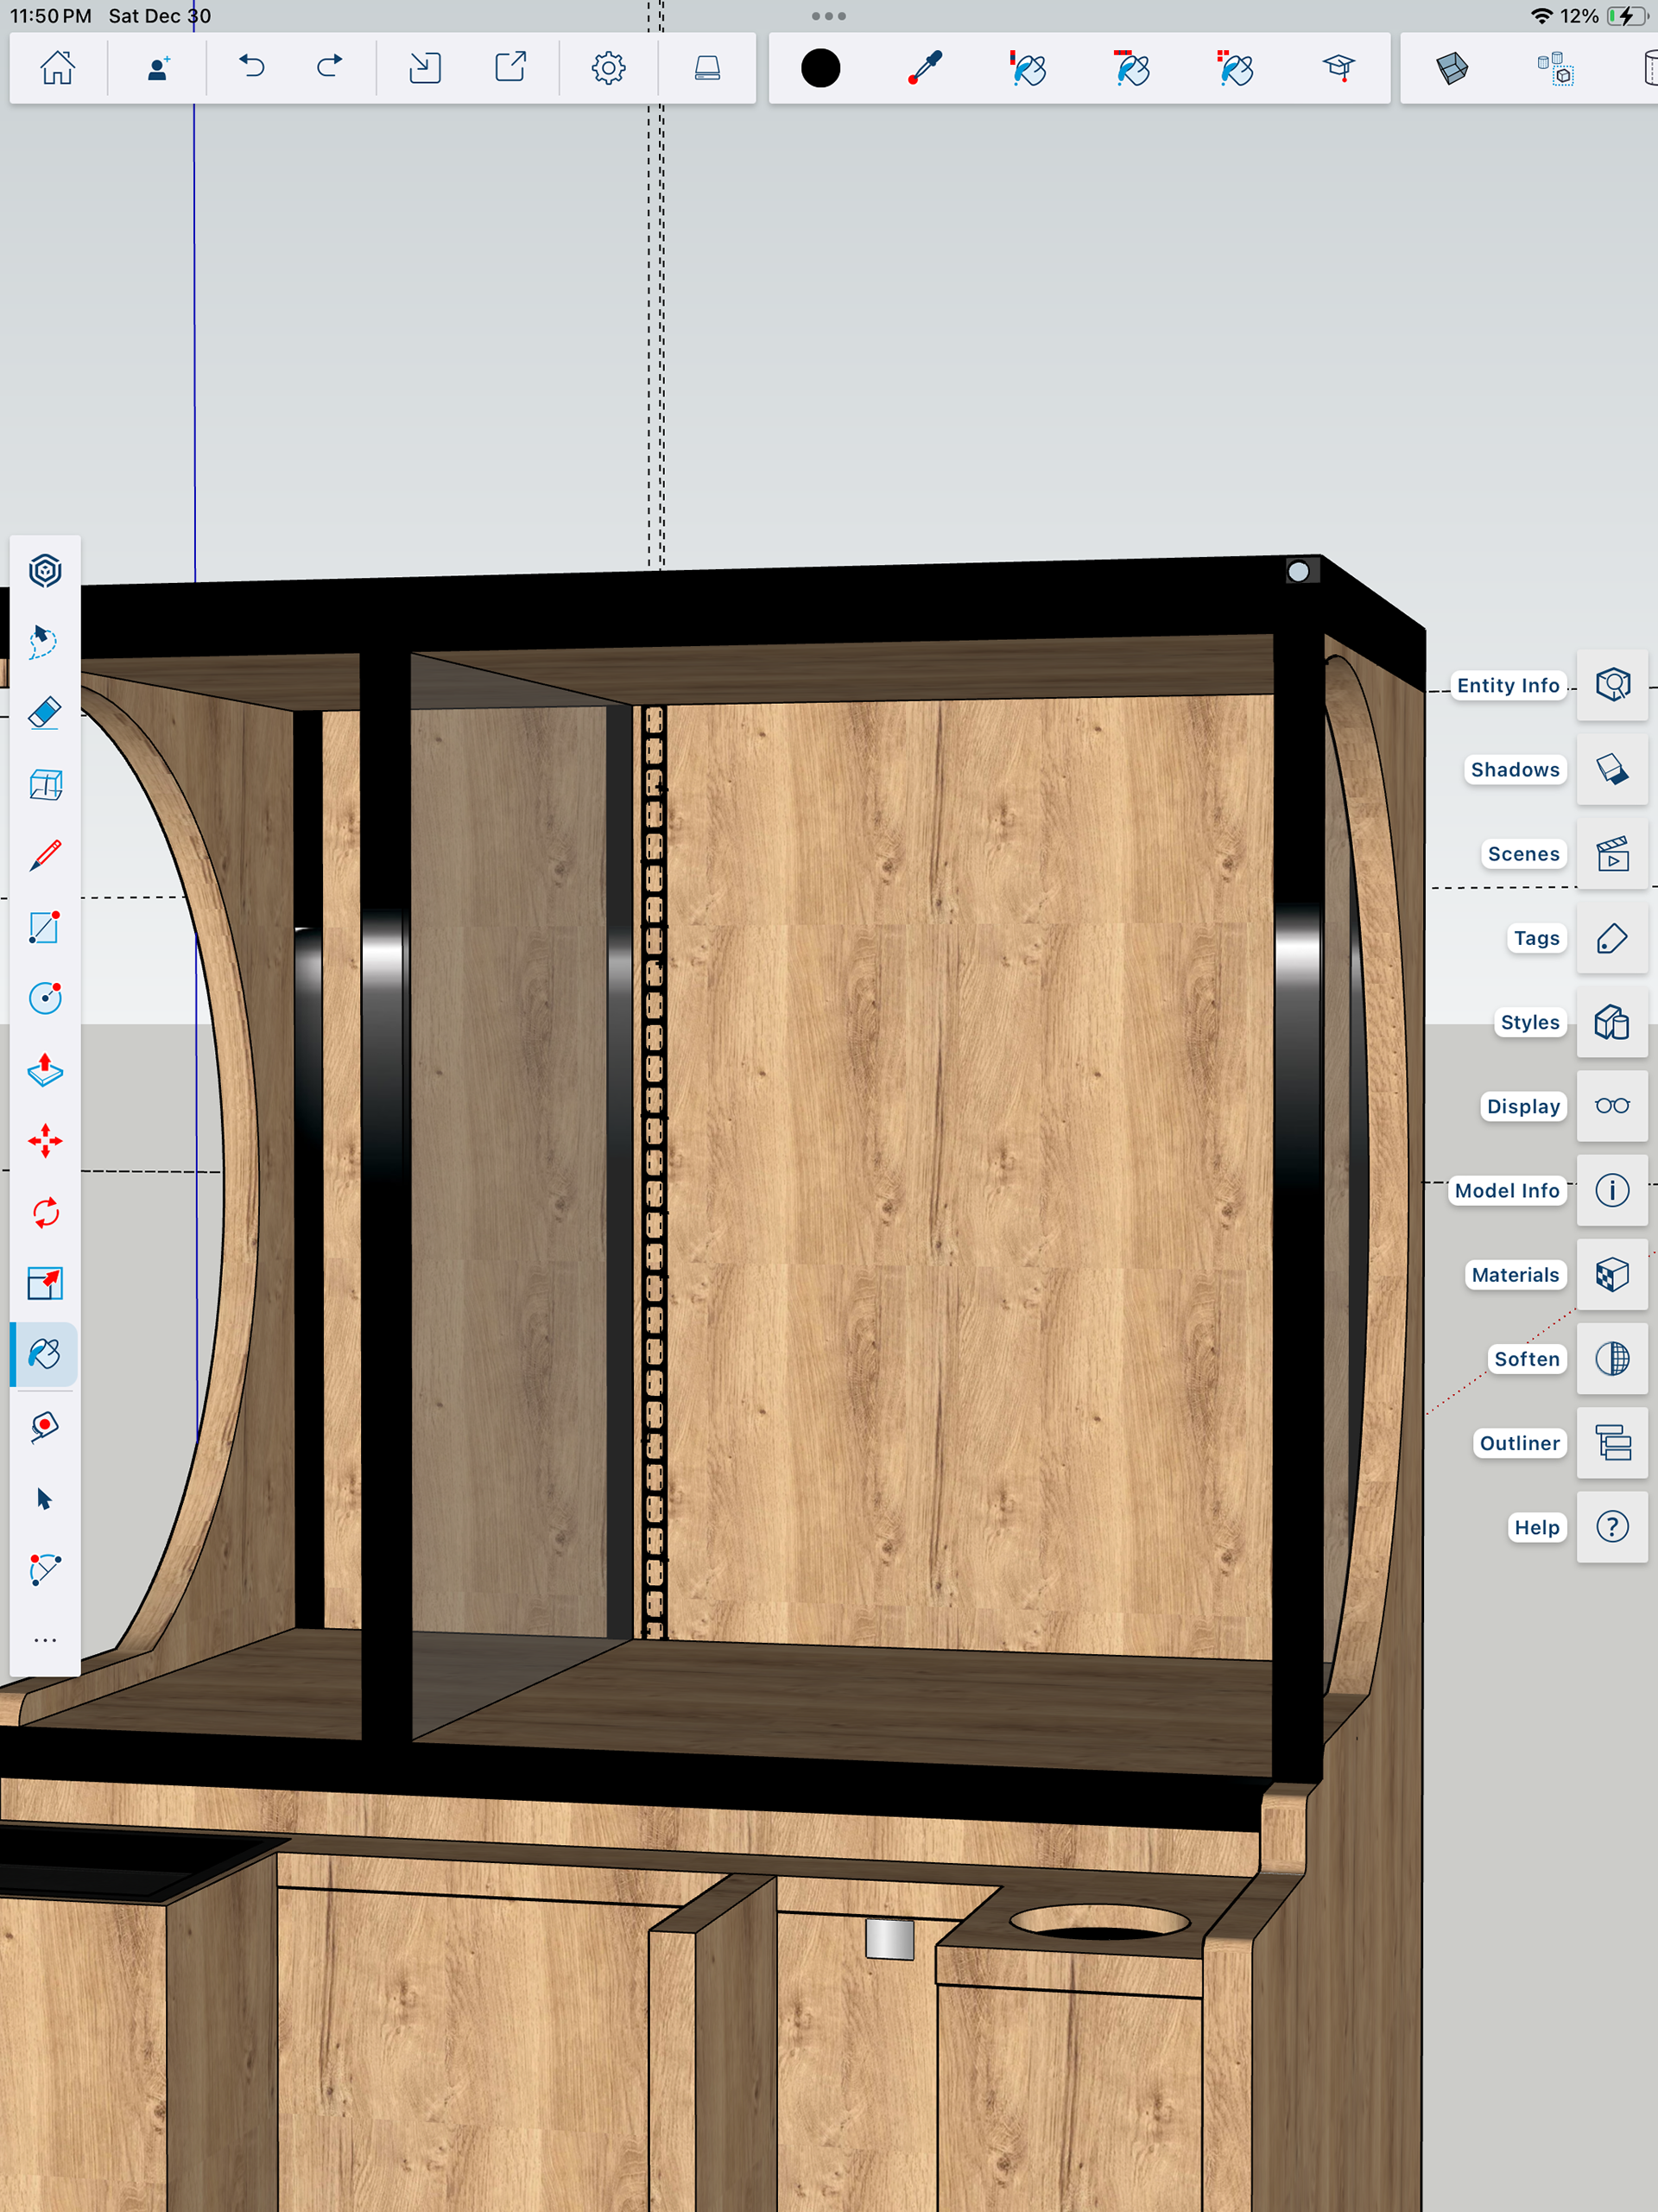Viewport: 1658px width, 2212px height.
Task: Open the Display options panel
Action: (1612, 1106)
